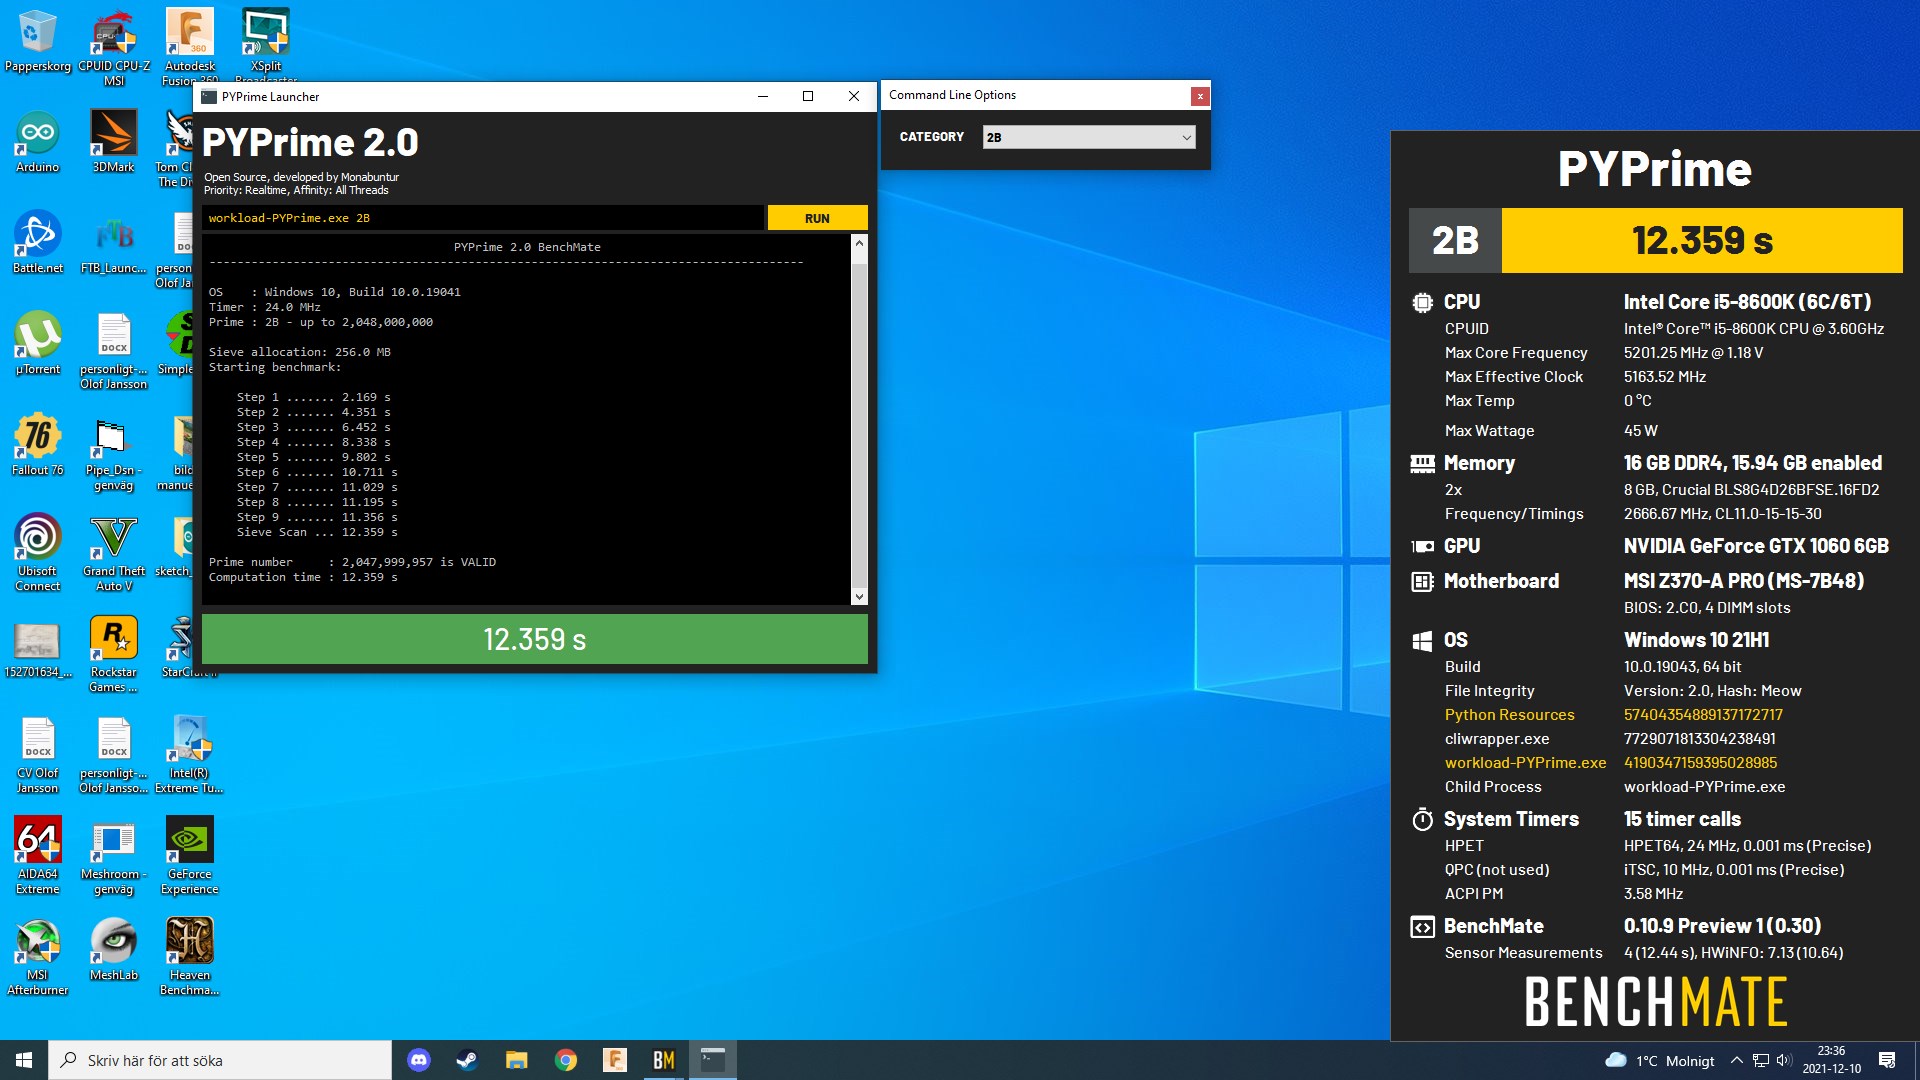Click the Windows 10 21H1 OS value

[1696, 640]
